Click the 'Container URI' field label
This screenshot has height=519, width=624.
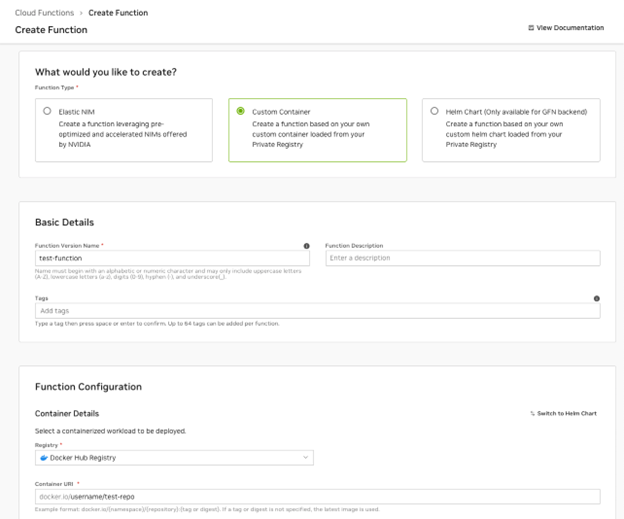click(x=54, y=484)
